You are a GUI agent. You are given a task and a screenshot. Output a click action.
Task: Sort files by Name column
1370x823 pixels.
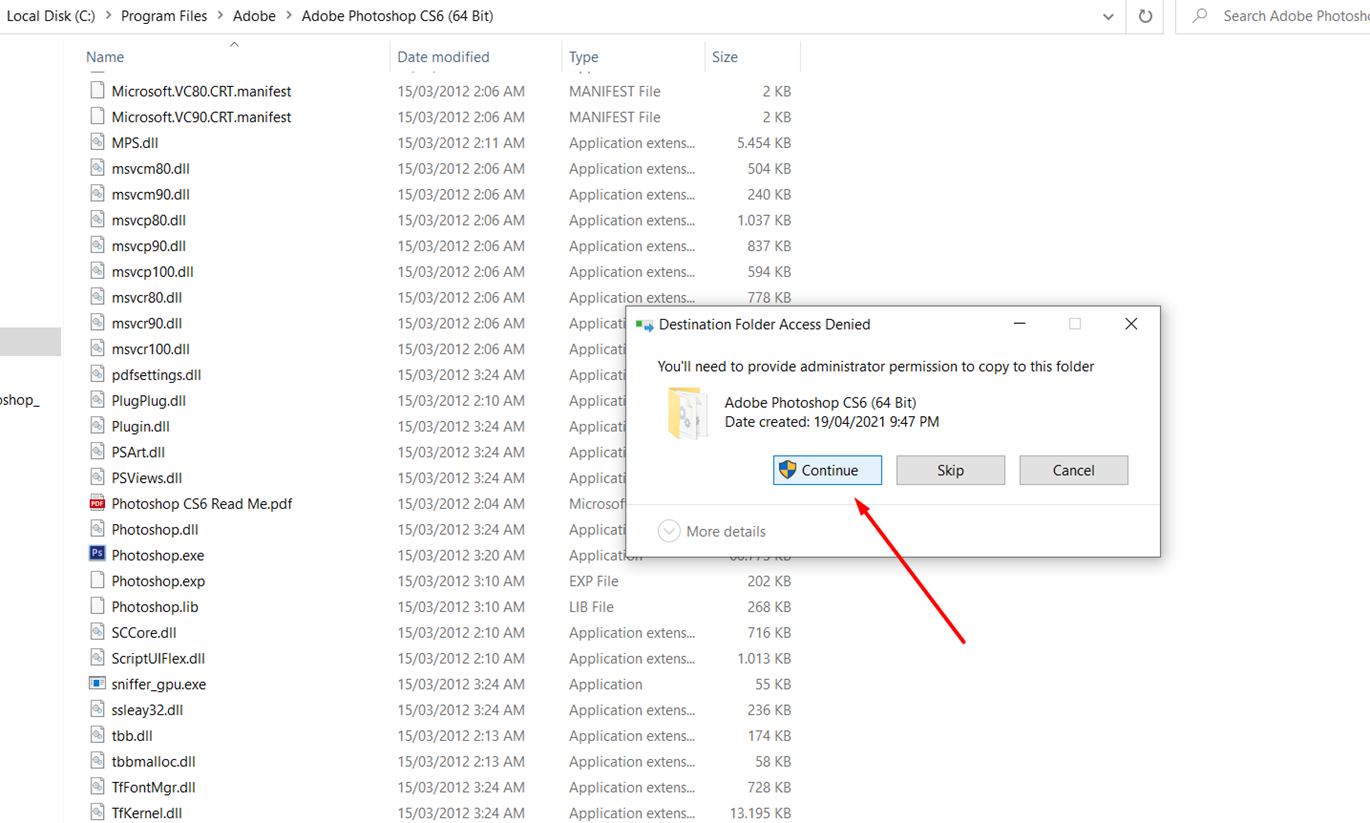pos(105,57)
